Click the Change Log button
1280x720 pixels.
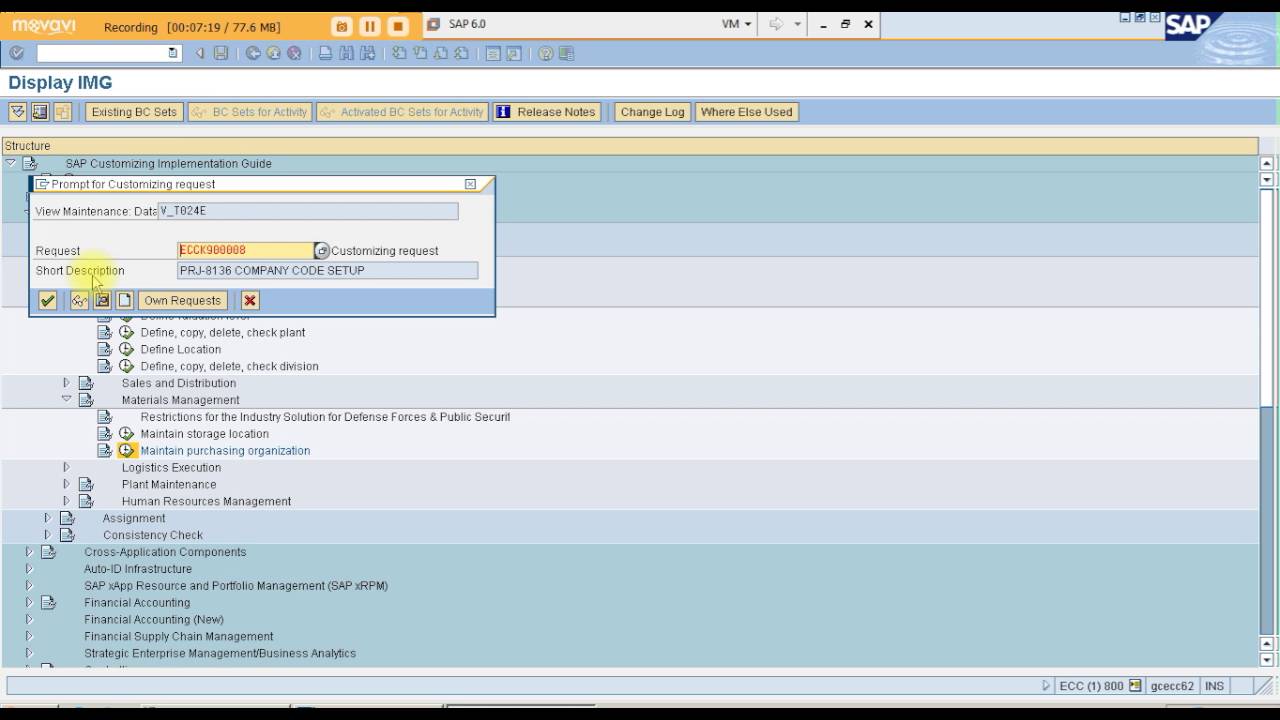coord(652,112)
